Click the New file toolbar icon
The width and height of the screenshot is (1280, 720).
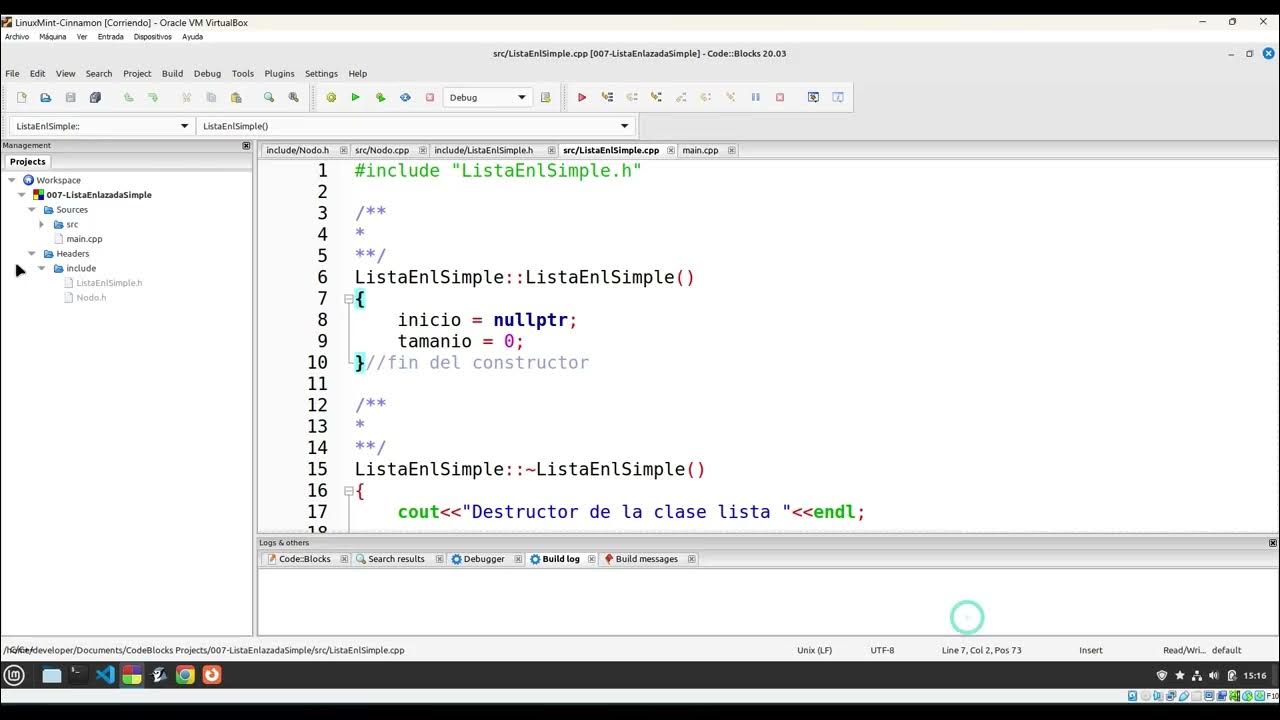(x=21, y=97)
